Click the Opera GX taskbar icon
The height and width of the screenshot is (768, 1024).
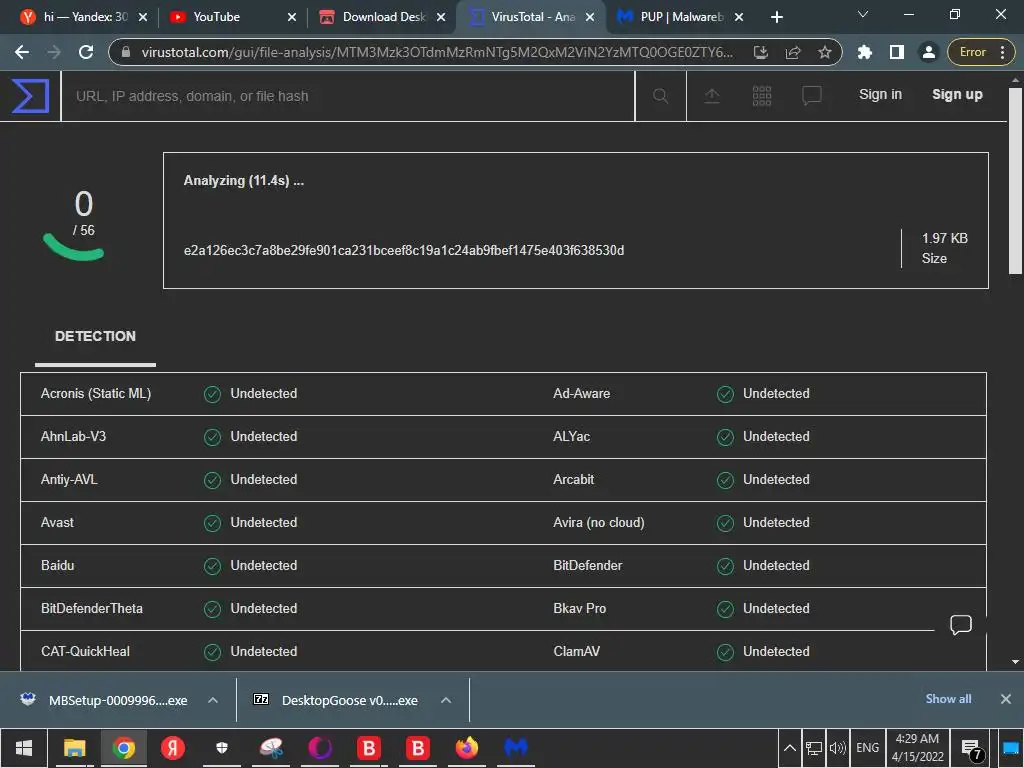(320, 748)
